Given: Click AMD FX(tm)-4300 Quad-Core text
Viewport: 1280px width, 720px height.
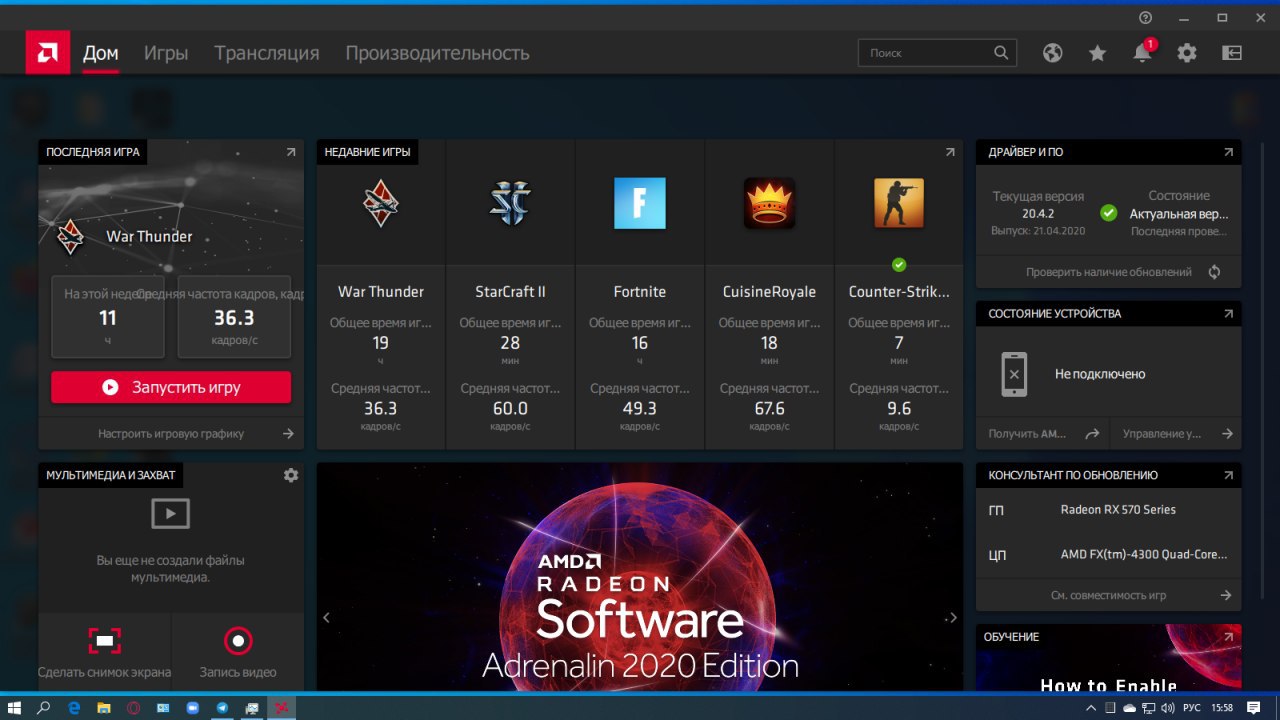Looking at the screenshot, I should coord(1144,554).
